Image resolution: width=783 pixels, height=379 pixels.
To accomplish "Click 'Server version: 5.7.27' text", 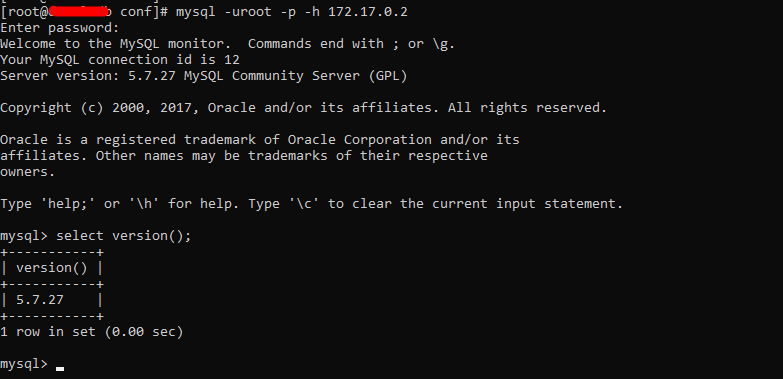I will tap(88, 76).
